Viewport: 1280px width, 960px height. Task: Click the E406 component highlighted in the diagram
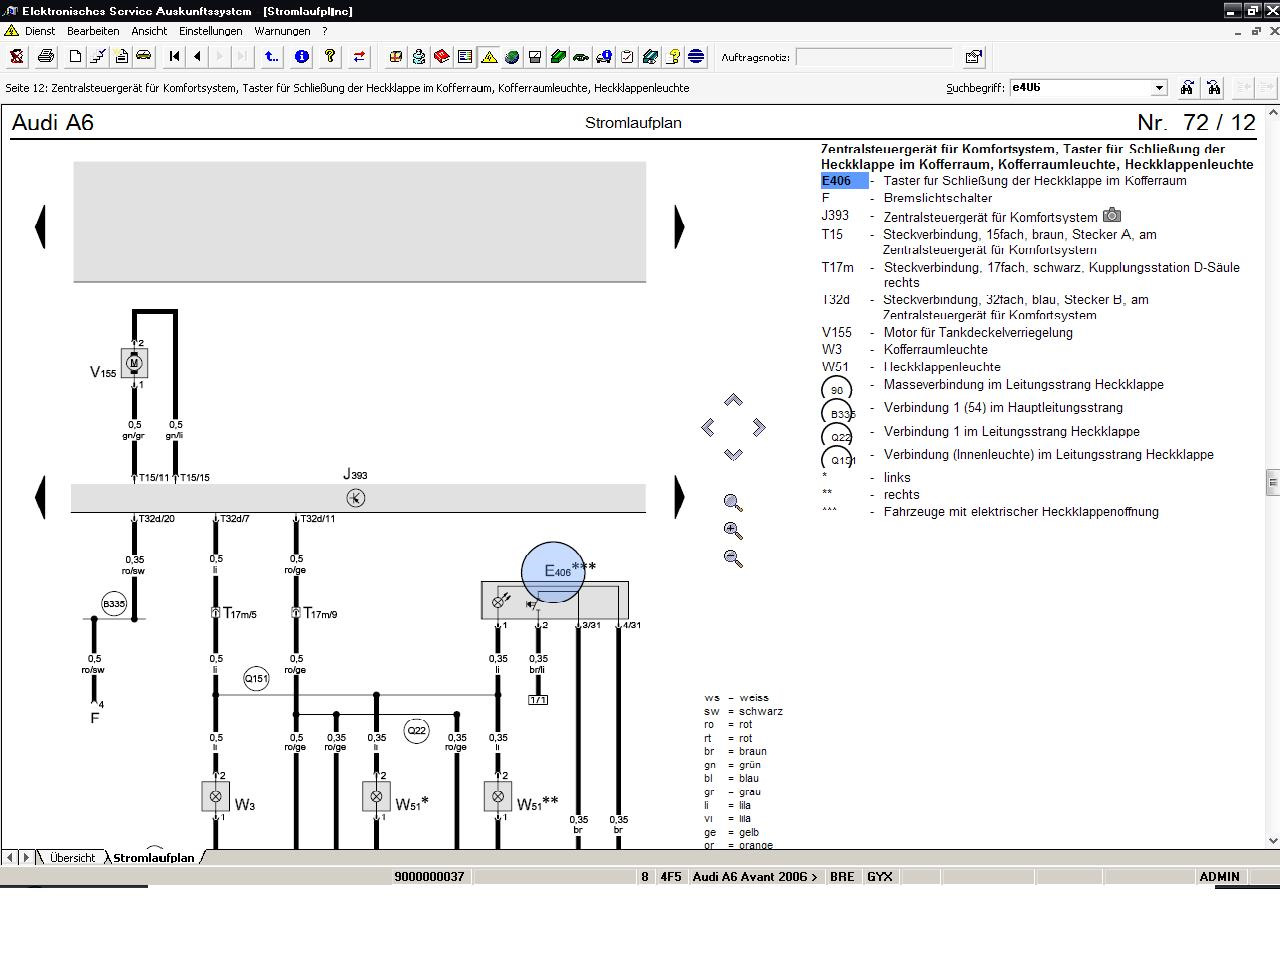point(554,572)
